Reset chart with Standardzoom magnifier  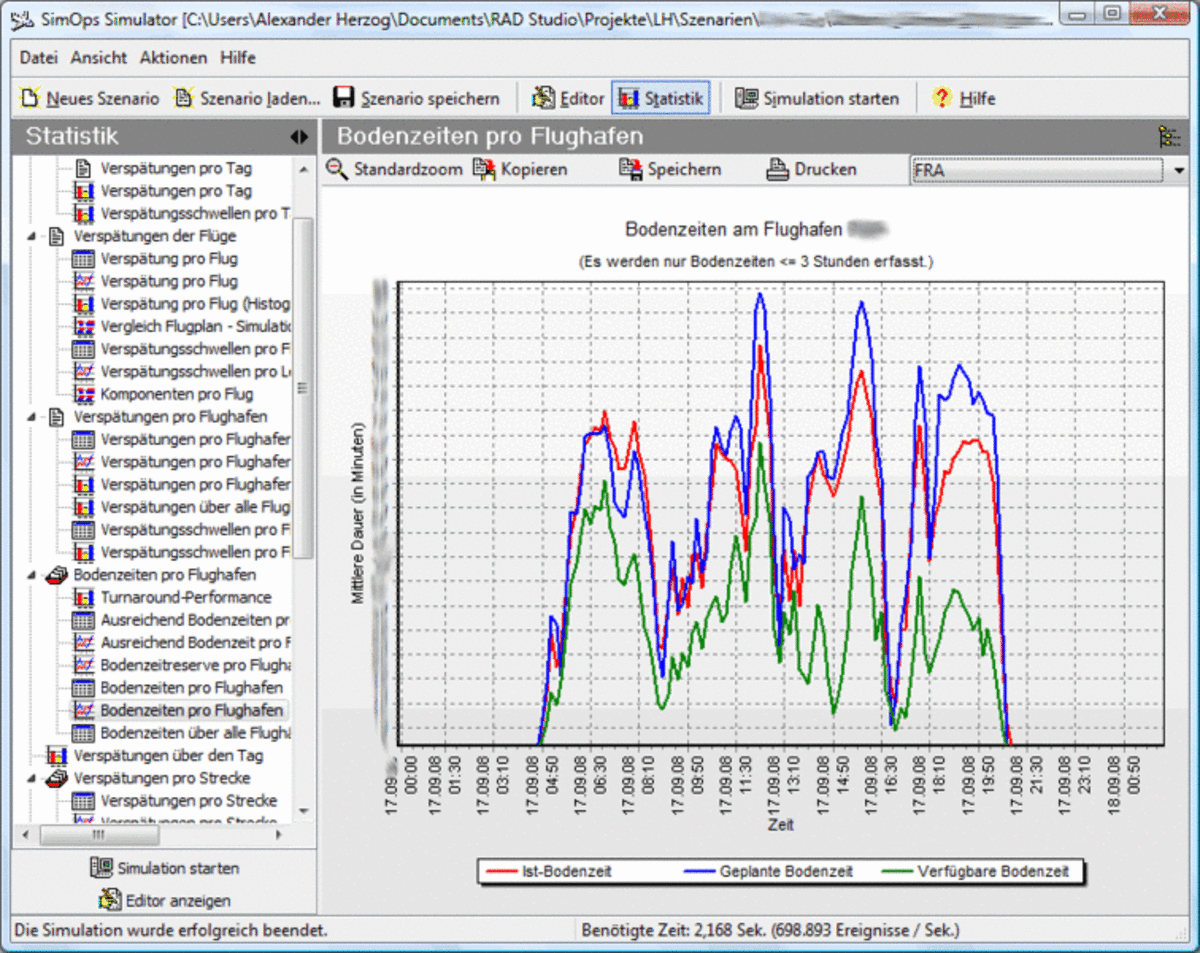pos(338,169)
